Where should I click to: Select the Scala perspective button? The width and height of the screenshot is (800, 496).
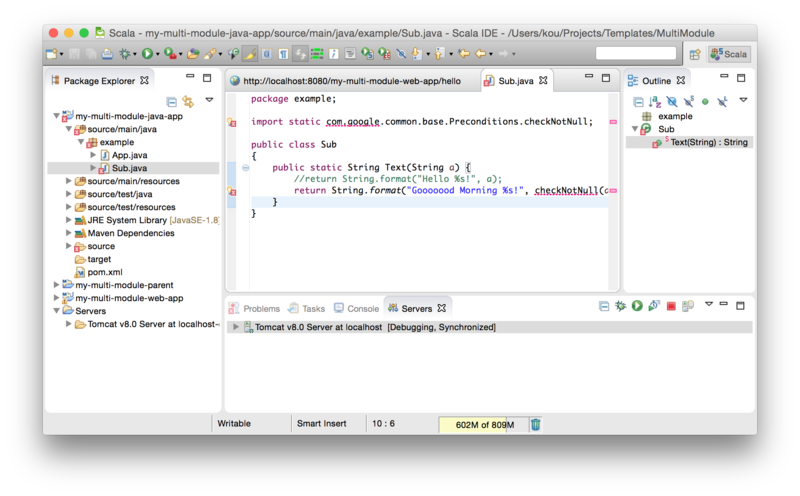tap(729, 54)
